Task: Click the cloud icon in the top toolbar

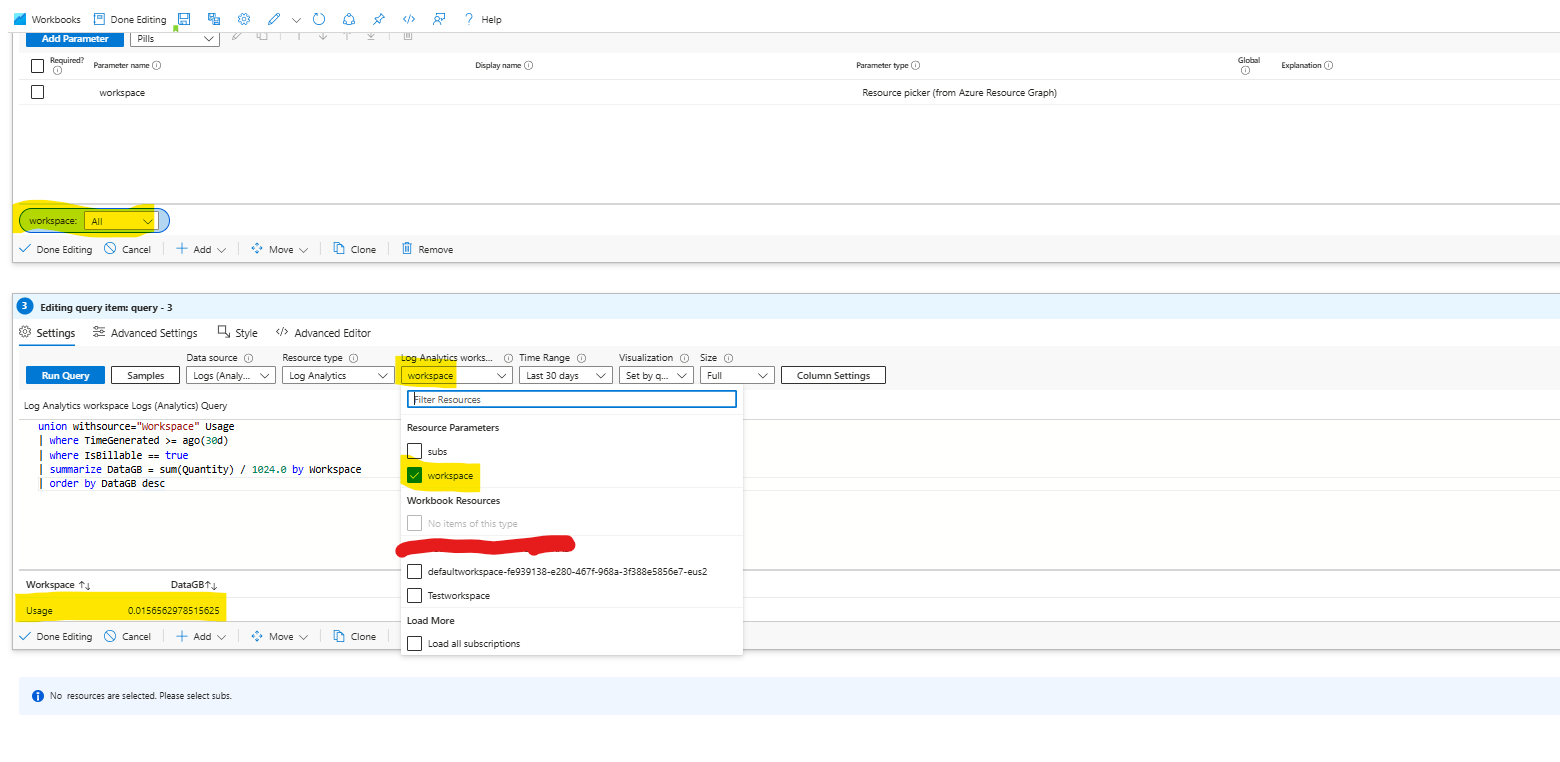Action: [348, 18]
